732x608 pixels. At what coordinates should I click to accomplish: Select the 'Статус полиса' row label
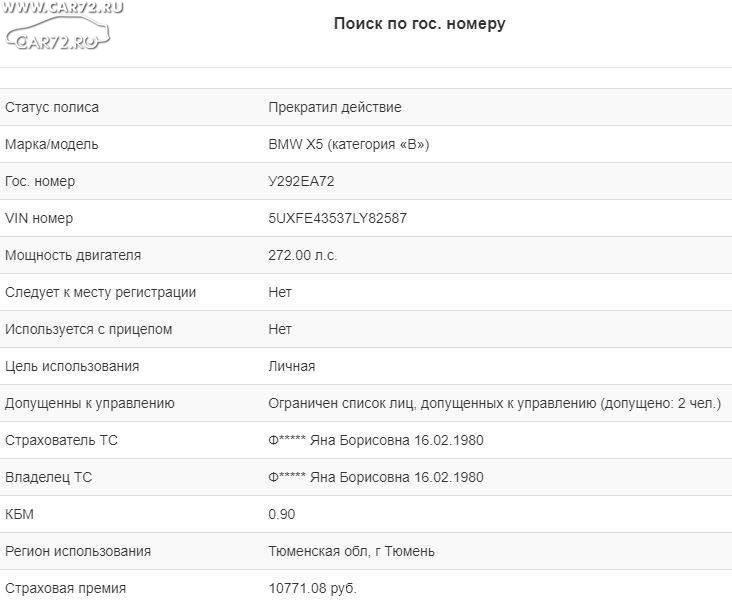[52, 107]
